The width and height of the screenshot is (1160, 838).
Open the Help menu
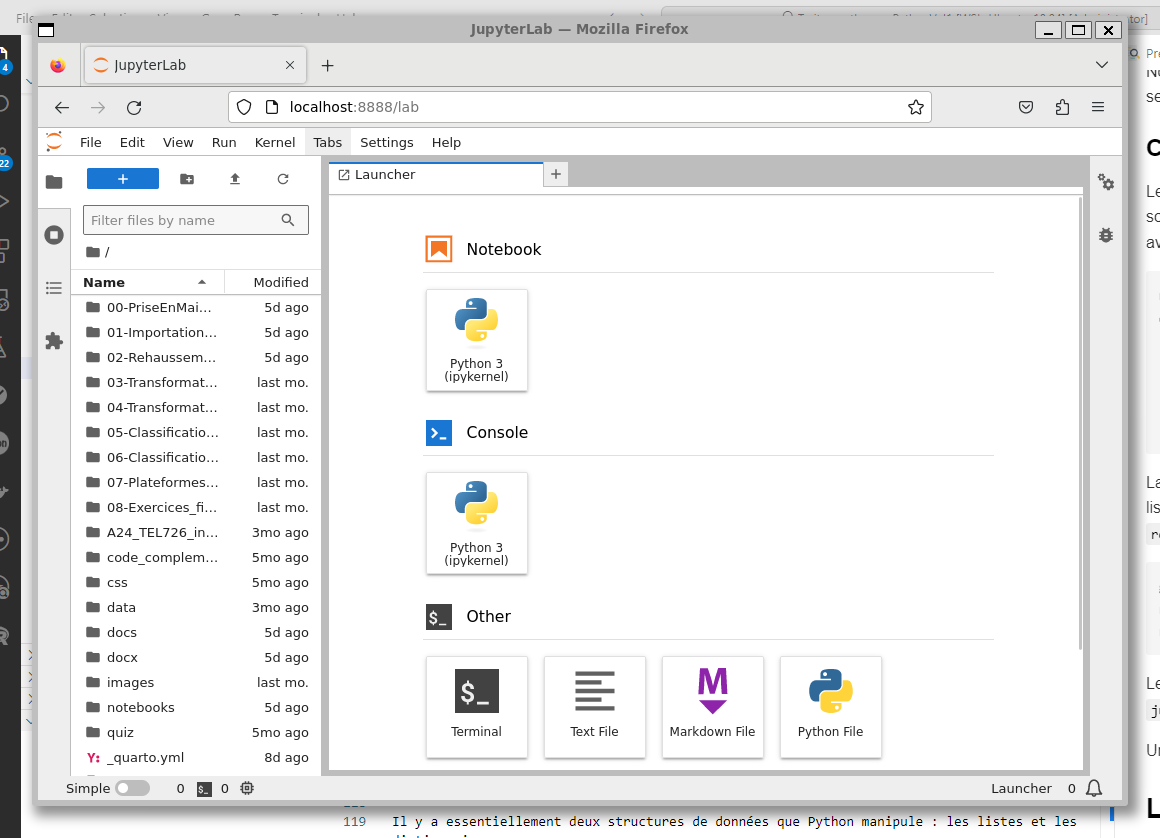pos(447,142)
